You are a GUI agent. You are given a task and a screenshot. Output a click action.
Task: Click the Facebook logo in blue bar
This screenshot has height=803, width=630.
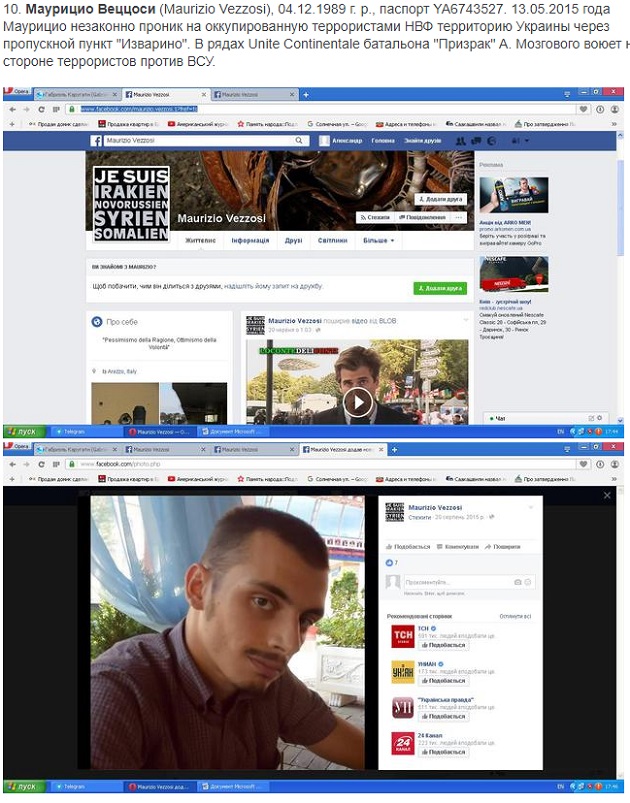tap(97, 141)
